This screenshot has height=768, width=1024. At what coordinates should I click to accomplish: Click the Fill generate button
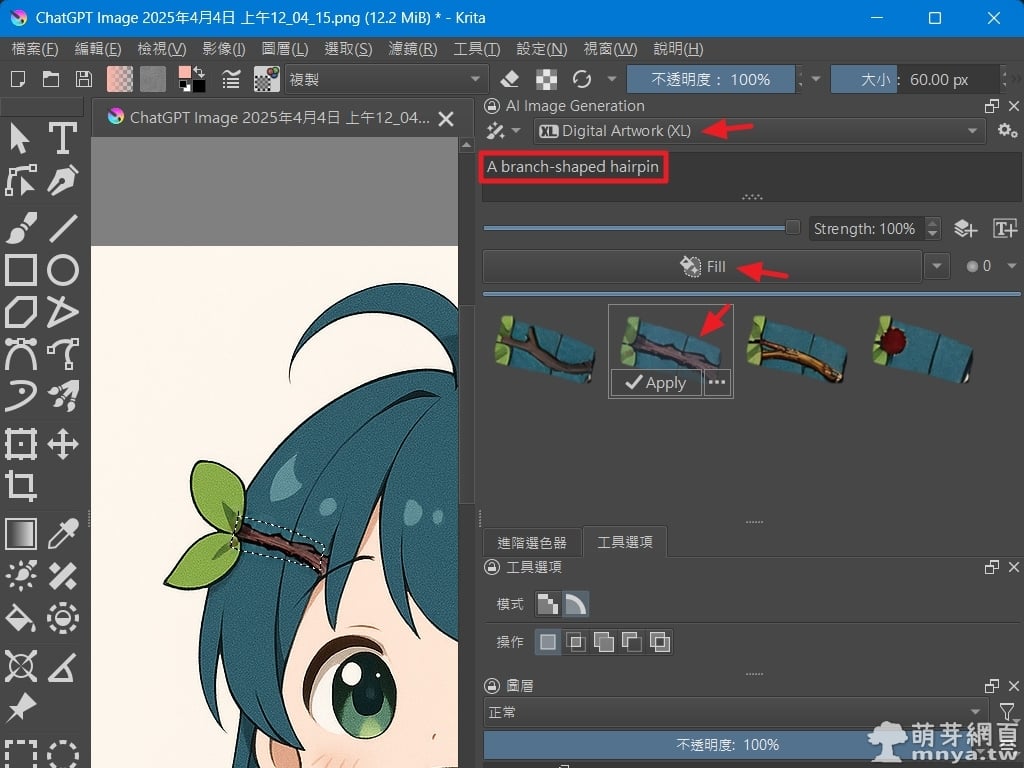click(702, 267)
